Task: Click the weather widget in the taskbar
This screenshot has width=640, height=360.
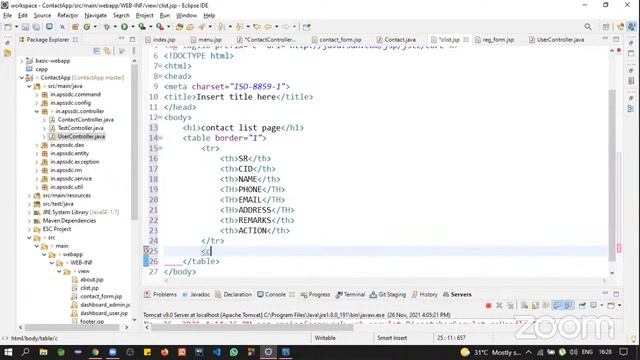Action: click(490, 352)
